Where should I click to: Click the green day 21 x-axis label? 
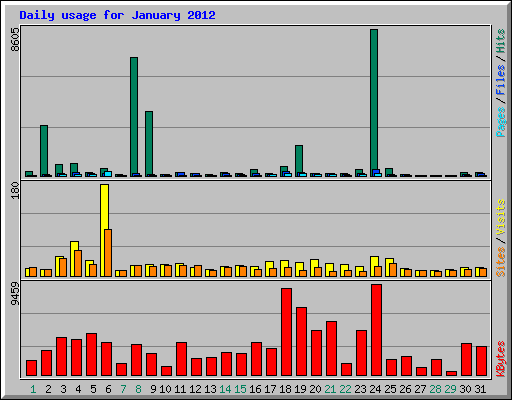pos(330,389)
